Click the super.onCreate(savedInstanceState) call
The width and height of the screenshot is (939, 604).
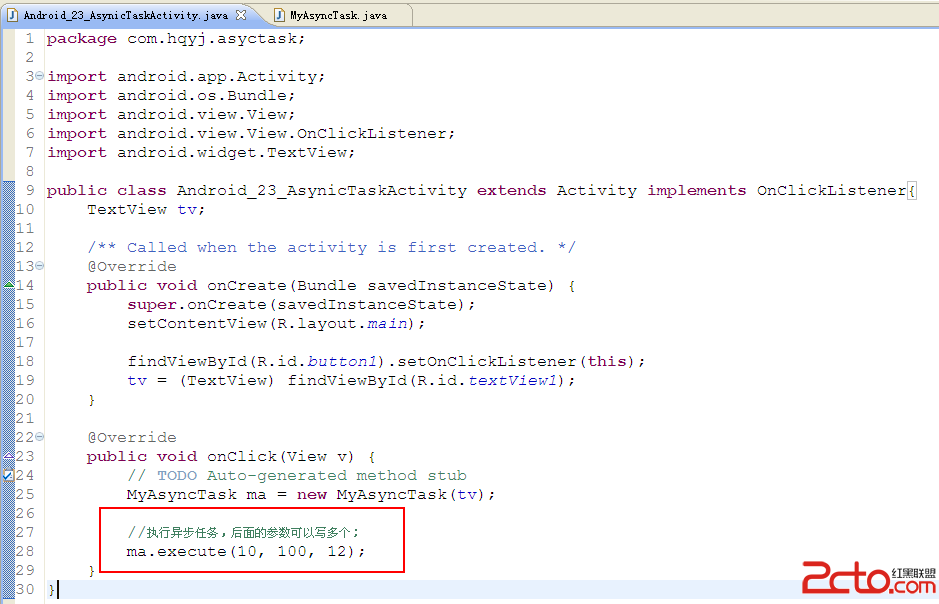[301, 305]
